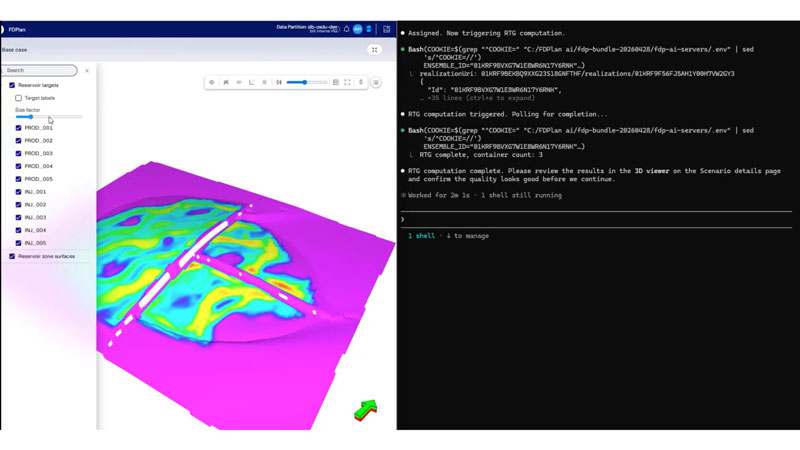Click the up-down arrows icon in viewer toolbar

click(x=361, y=82)
